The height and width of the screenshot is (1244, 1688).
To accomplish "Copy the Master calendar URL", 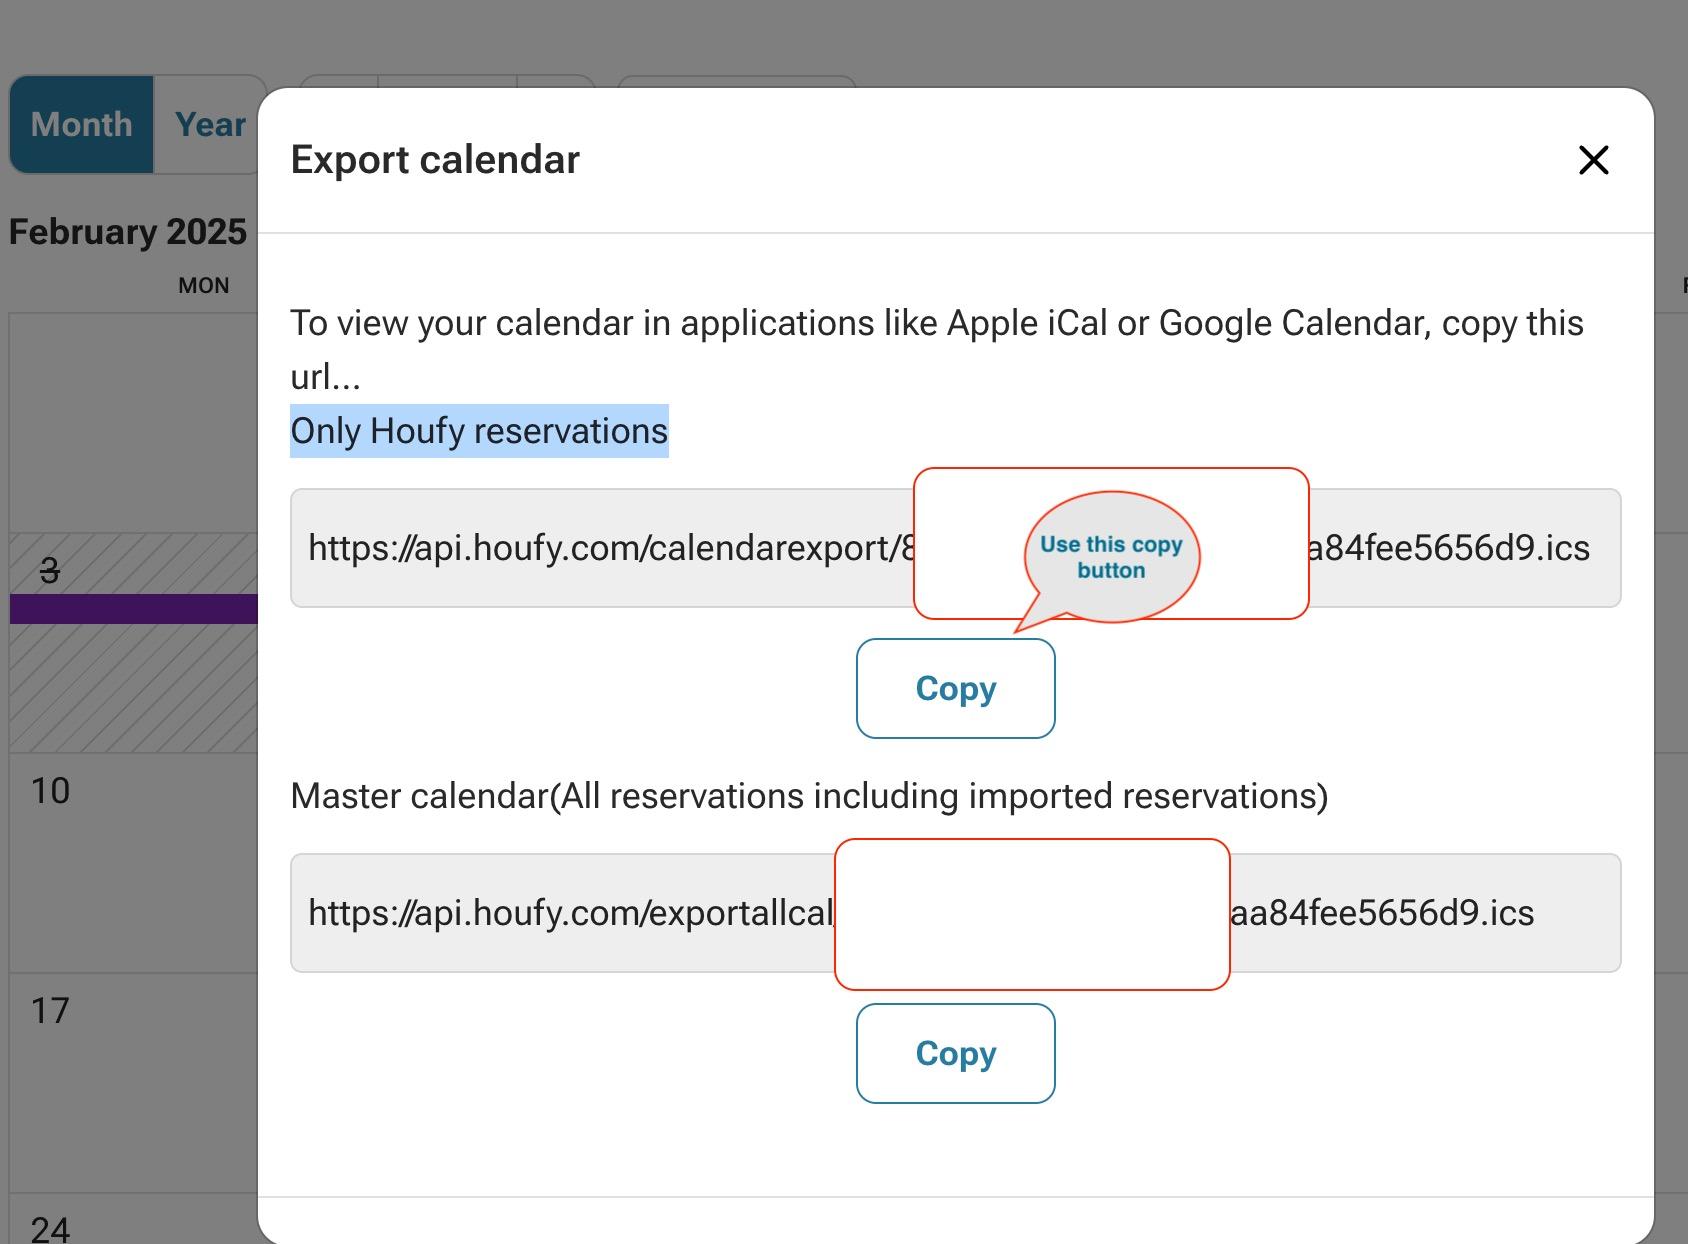I will [x=955, y=1054].
